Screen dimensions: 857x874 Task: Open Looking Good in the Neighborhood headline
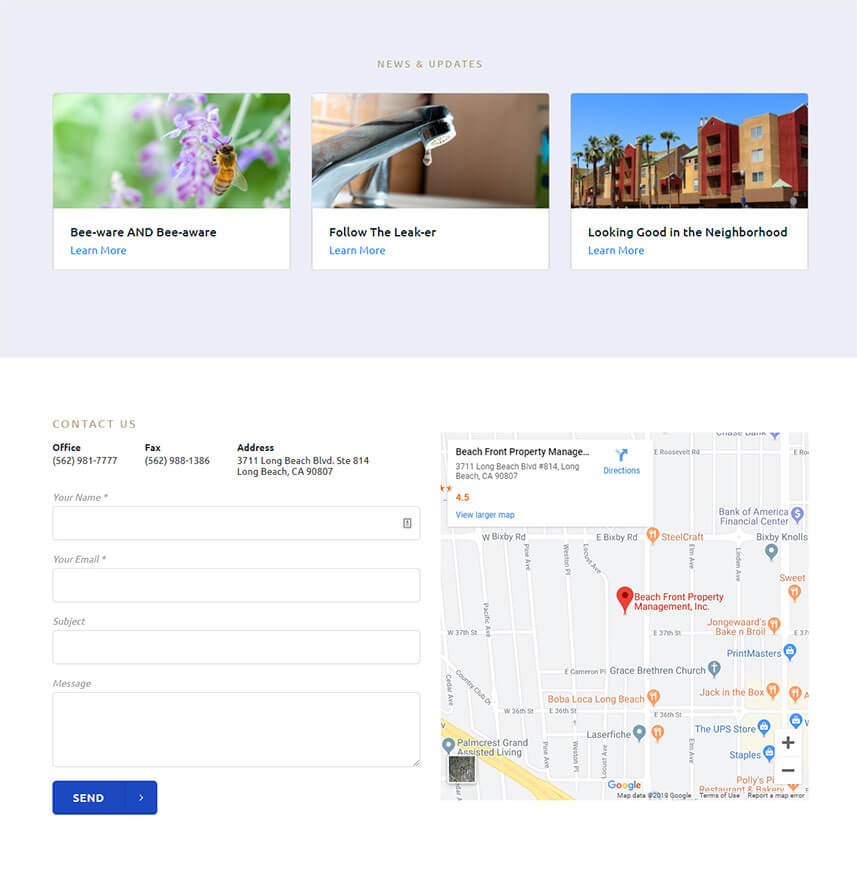click(x=688, y=232)
